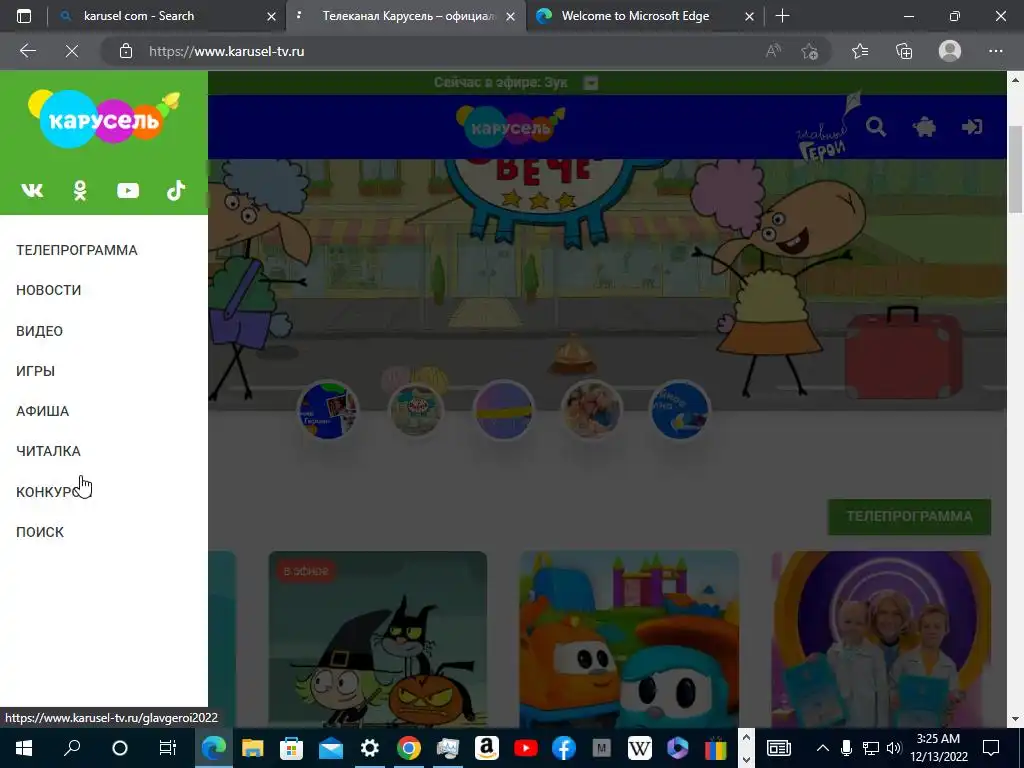Open НОВОСТИ in the side menu

click(48, 290)
